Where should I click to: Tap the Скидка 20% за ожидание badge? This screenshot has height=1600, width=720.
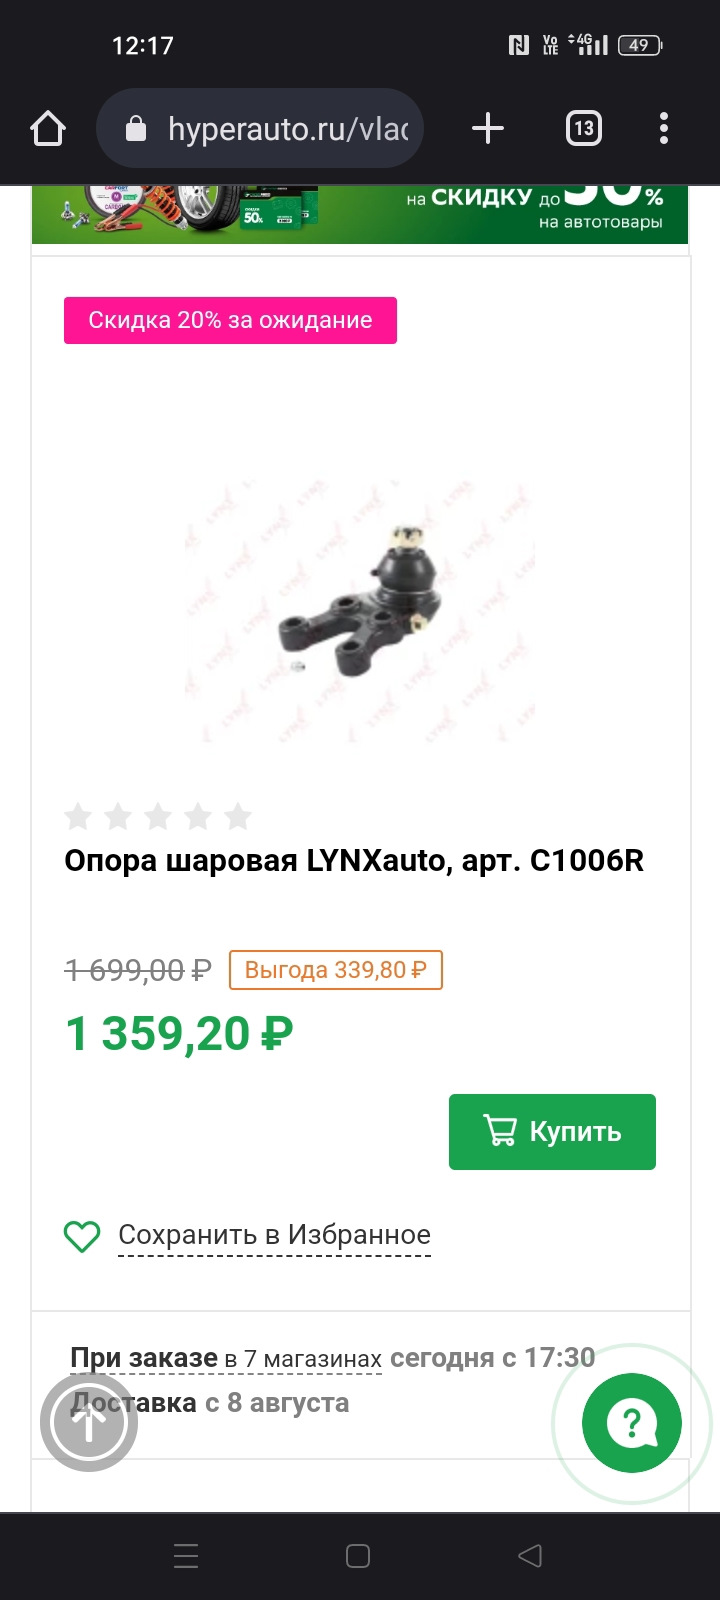(x=230, y=320)
